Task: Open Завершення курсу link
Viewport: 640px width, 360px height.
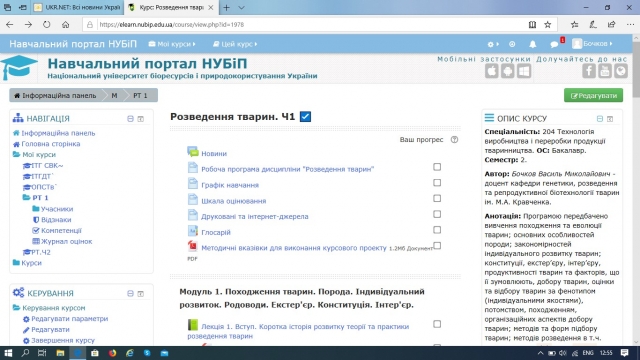Action: [63, 340]
